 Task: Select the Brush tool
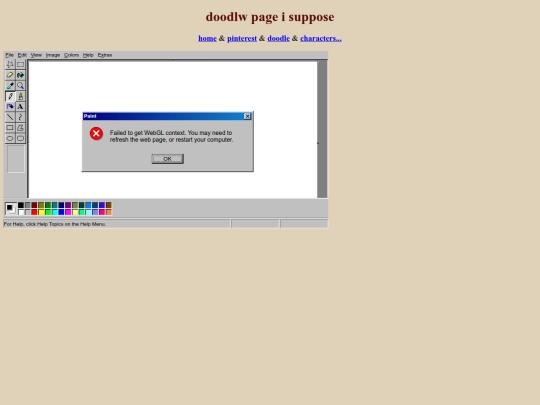click(20, 96)
